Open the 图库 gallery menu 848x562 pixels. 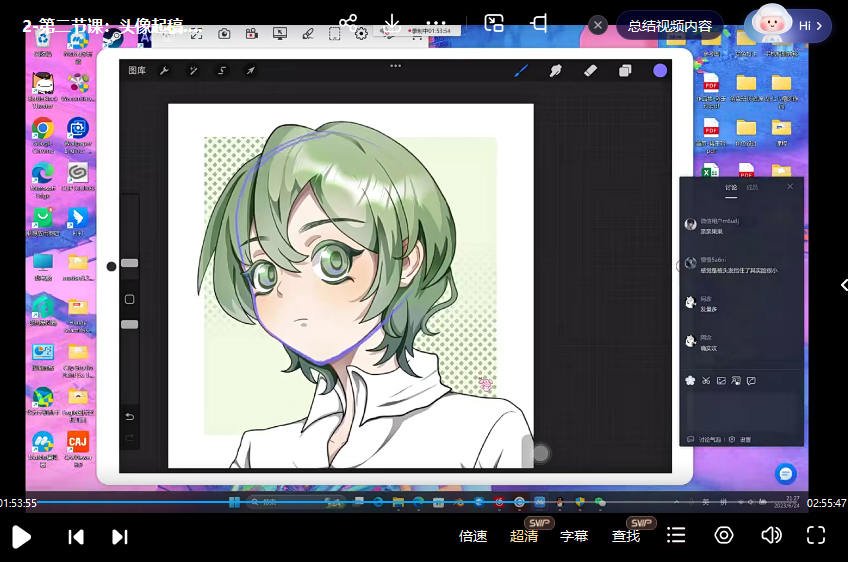(137, 71)
